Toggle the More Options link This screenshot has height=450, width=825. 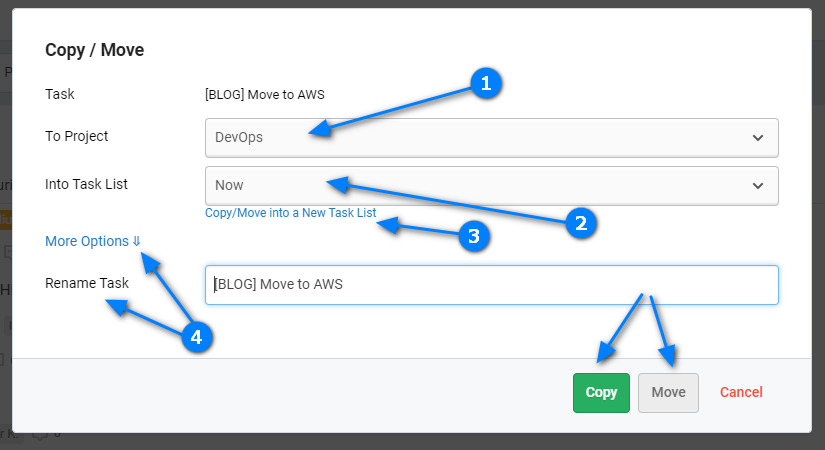click(x=93, y=241)
